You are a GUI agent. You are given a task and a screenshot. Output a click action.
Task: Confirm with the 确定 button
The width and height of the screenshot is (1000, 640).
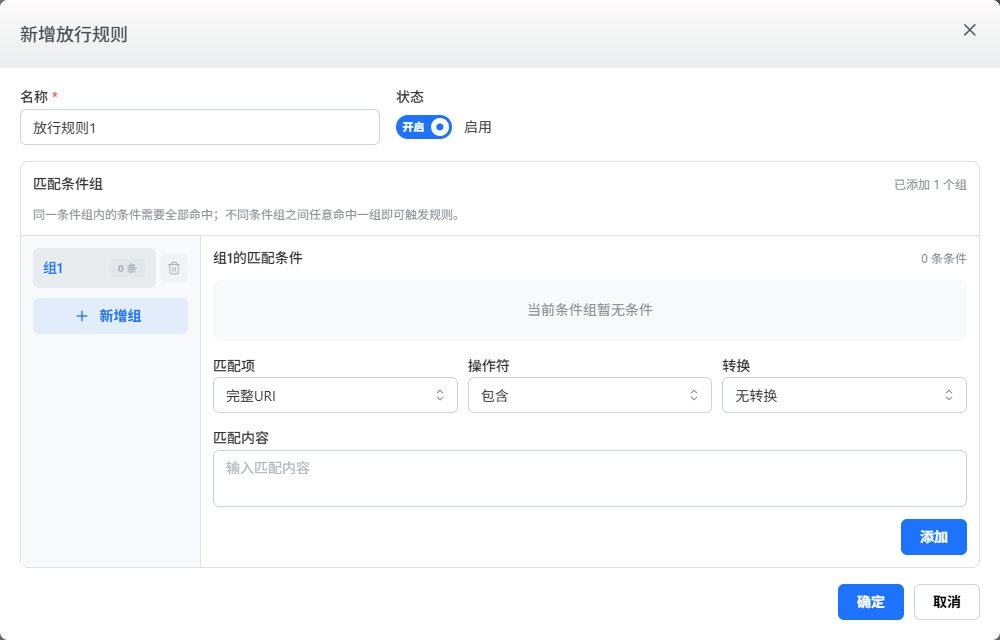pyautogui.click(x=871, y=602)
